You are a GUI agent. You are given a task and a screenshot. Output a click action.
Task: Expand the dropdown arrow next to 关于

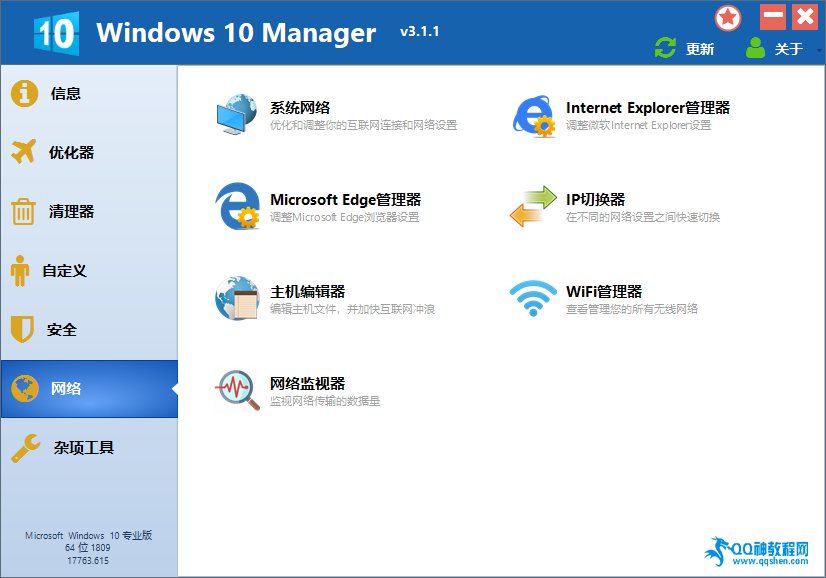(819, 50)
